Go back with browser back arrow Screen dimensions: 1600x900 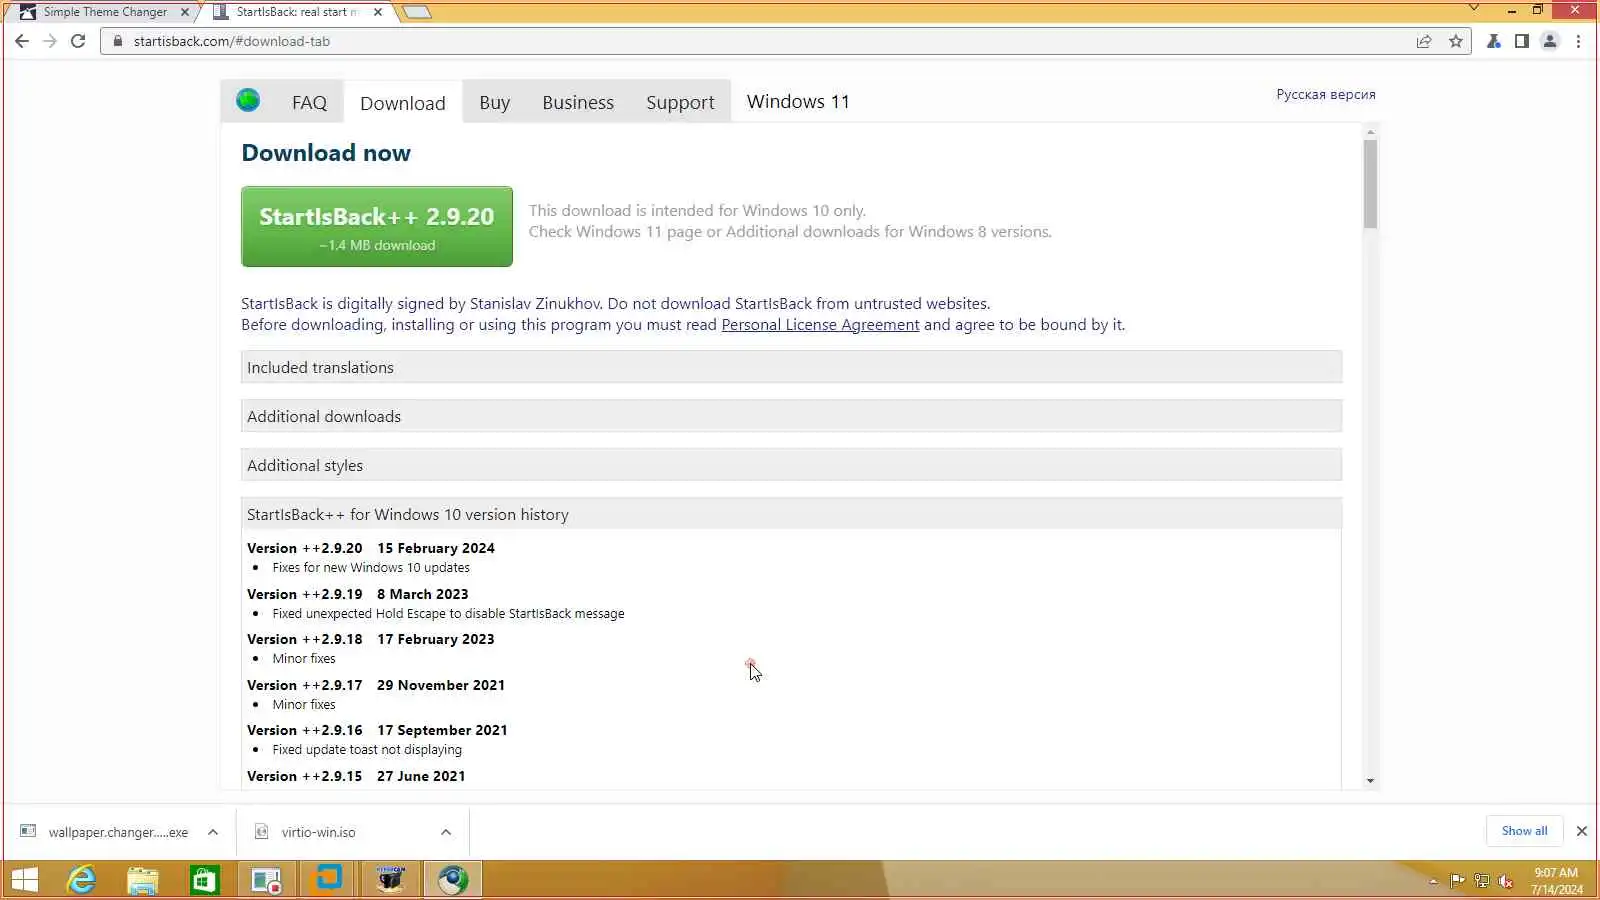22,41
